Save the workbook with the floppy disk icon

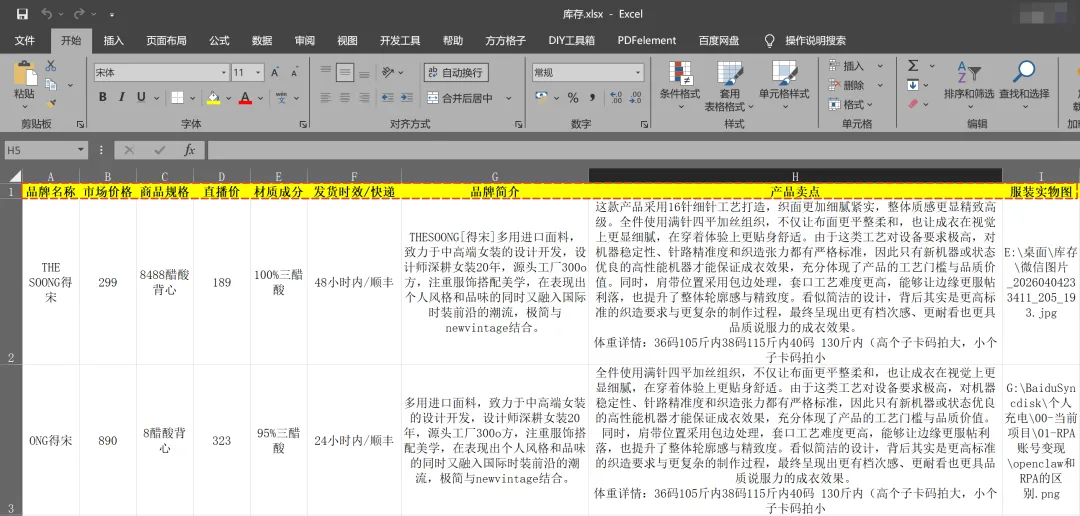click(22, 14)
